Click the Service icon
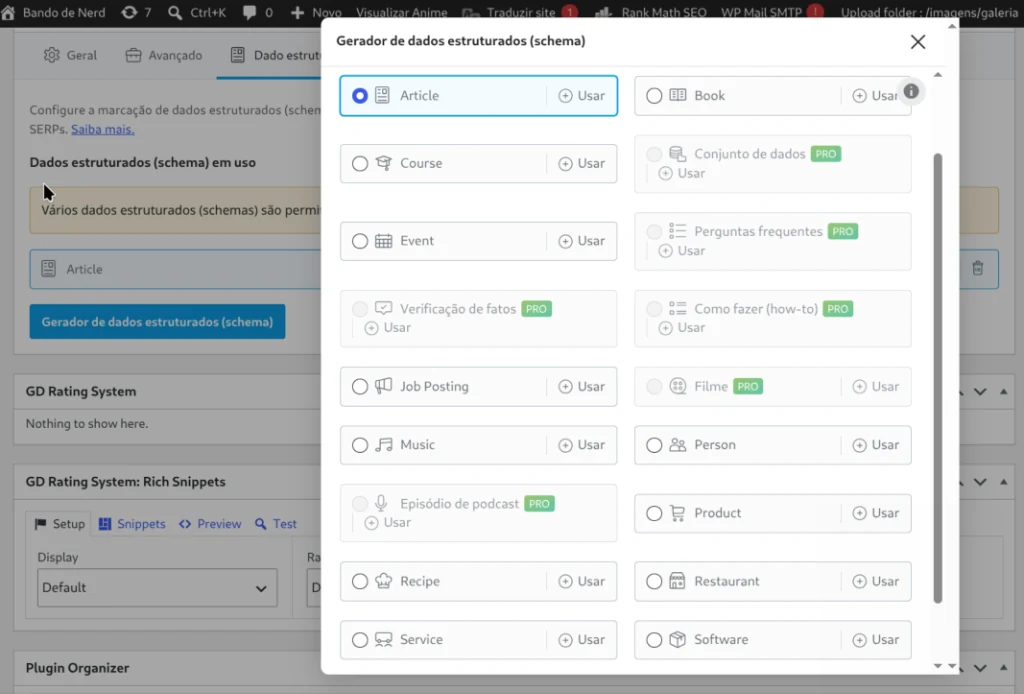The width and height of the screenshot is (1024, 694). 383,639
